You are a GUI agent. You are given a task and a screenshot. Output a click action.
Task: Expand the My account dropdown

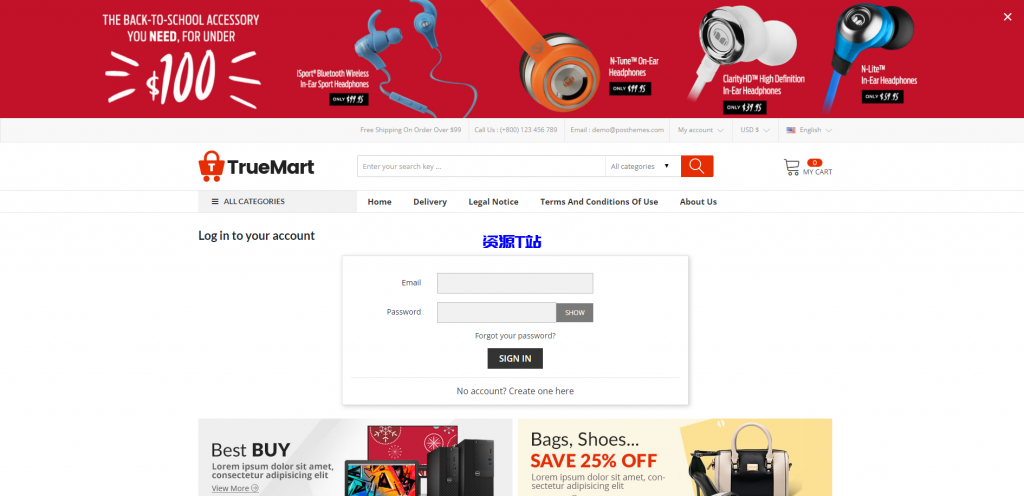tap(700, 130)
